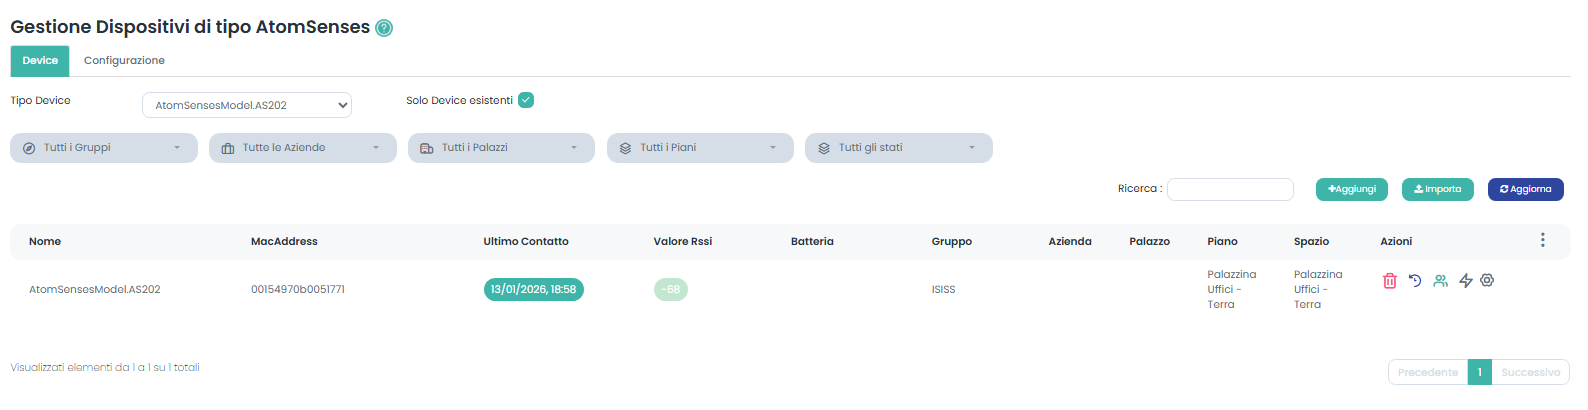Screen dimensions: 1588x410
Task: Expand the Tutti i Palazzi filter
Action: click(x=501, y=148)
